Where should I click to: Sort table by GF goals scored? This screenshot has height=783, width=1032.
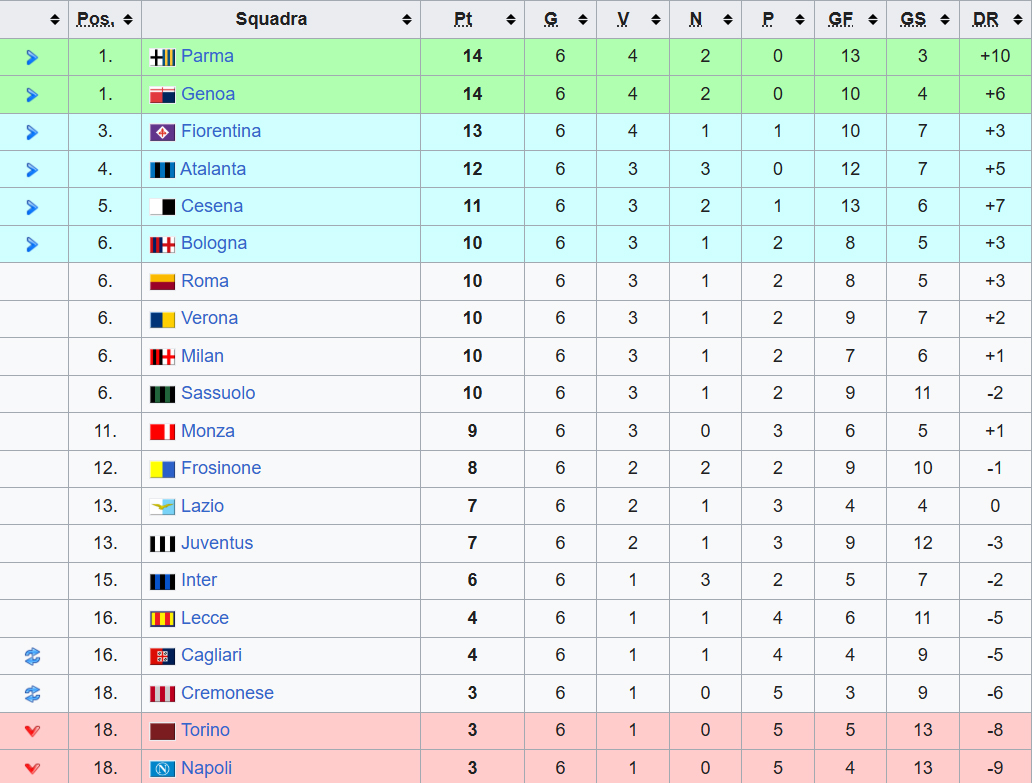coord(849,19)
